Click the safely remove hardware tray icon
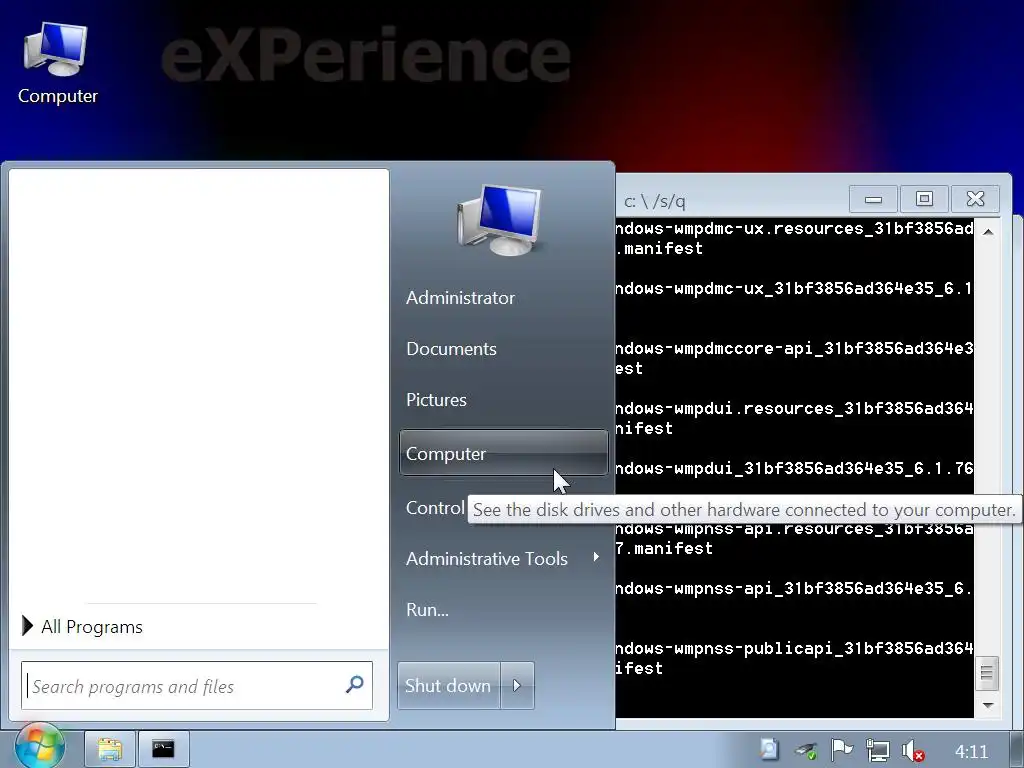The image size is (1024, 768). 806,750
